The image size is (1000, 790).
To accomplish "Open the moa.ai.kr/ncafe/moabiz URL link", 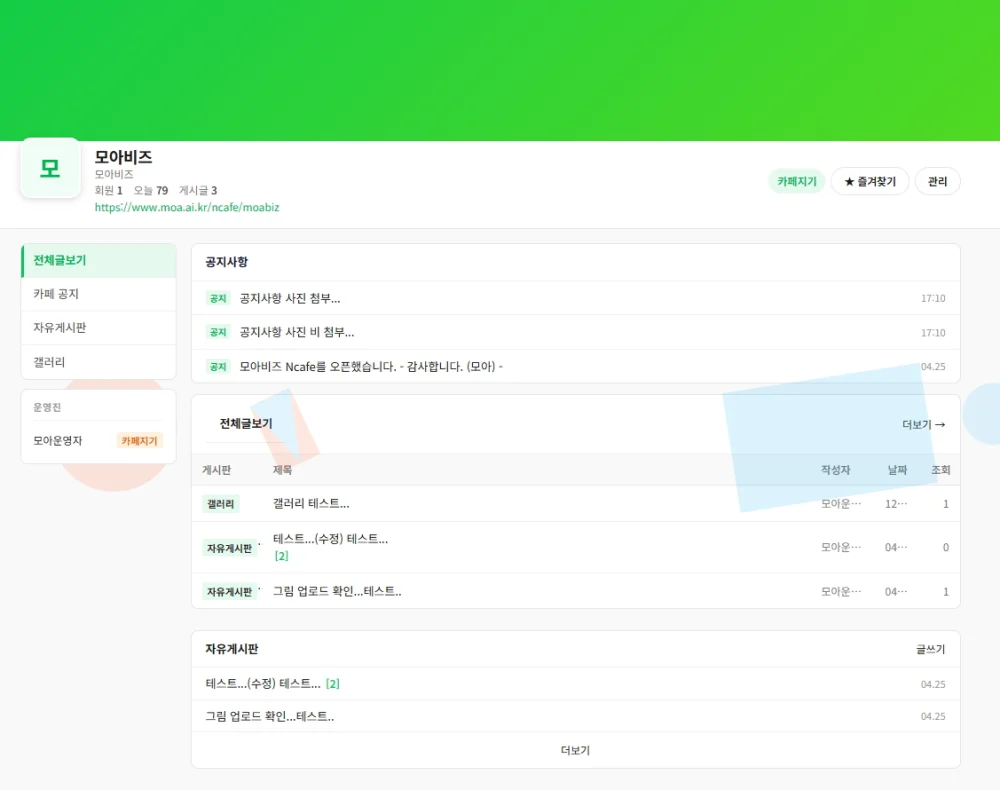I will click(x=187, y=207).
